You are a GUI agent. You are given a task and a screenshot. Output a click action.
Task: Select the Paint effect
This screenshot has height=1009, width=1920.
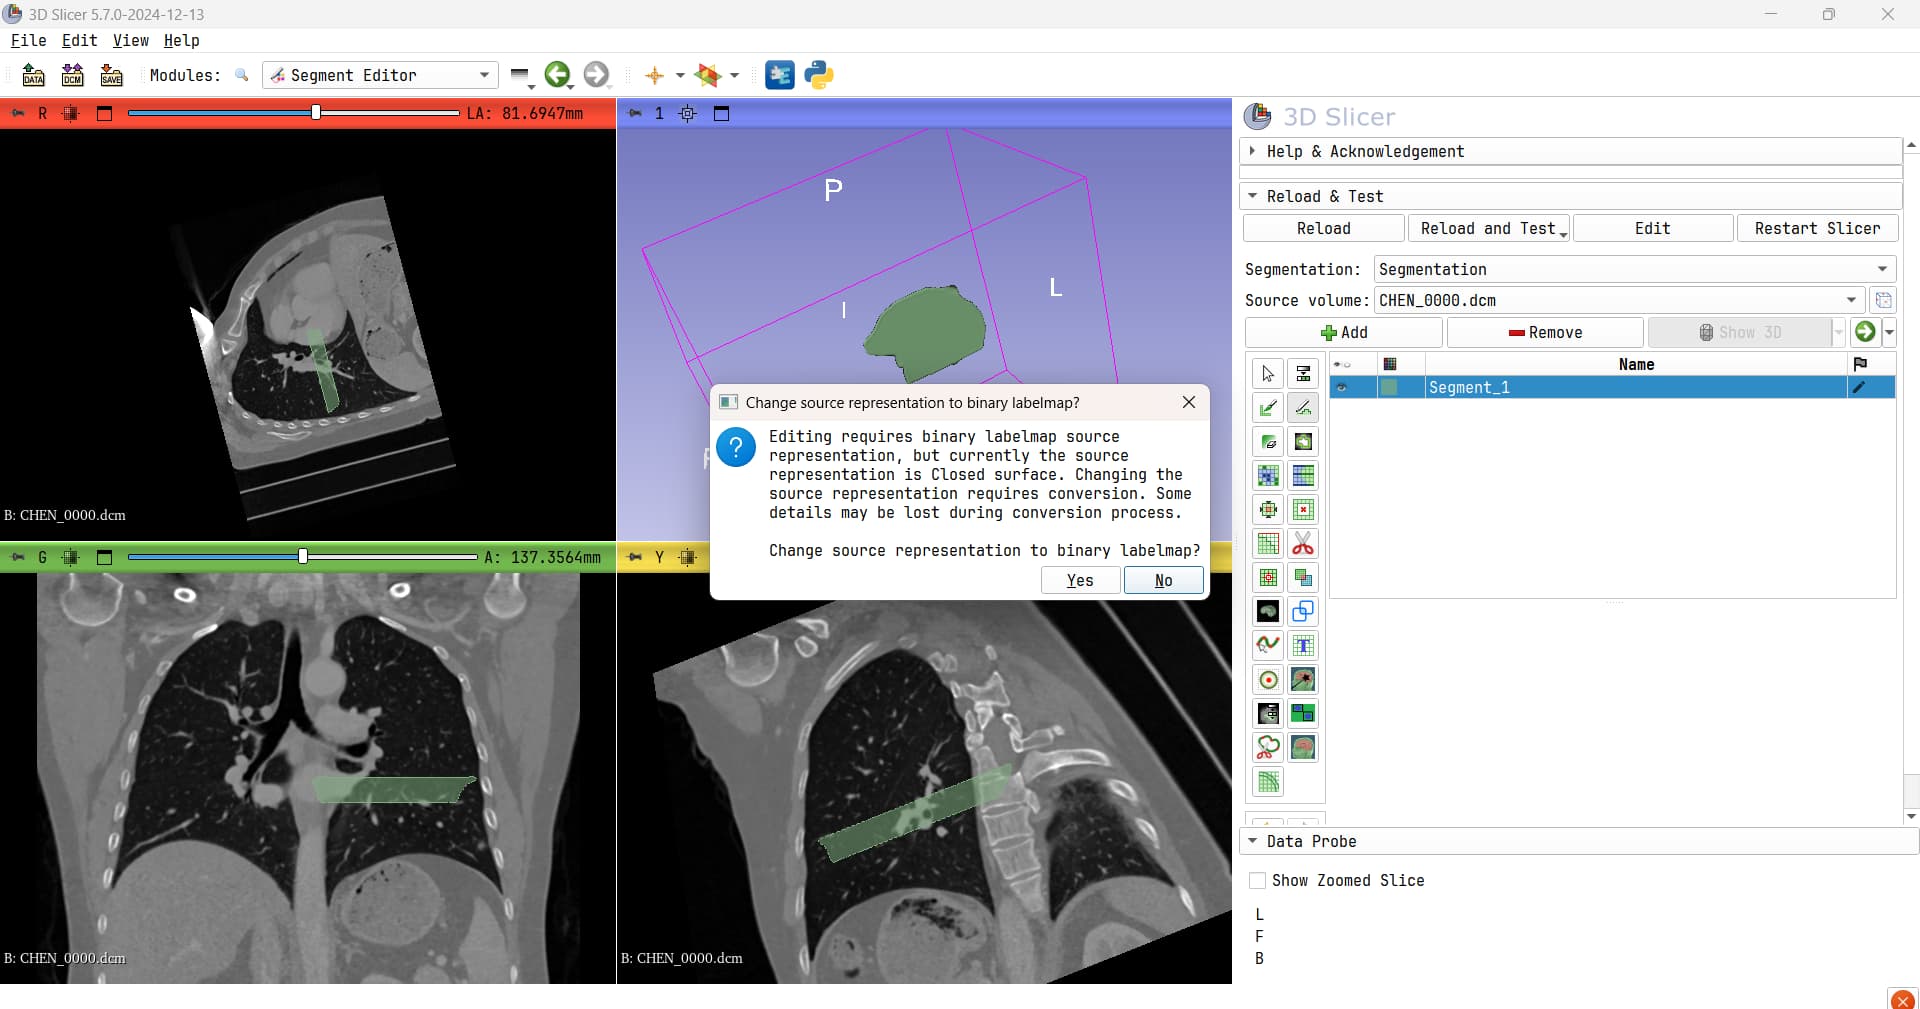pos(1268,408)
